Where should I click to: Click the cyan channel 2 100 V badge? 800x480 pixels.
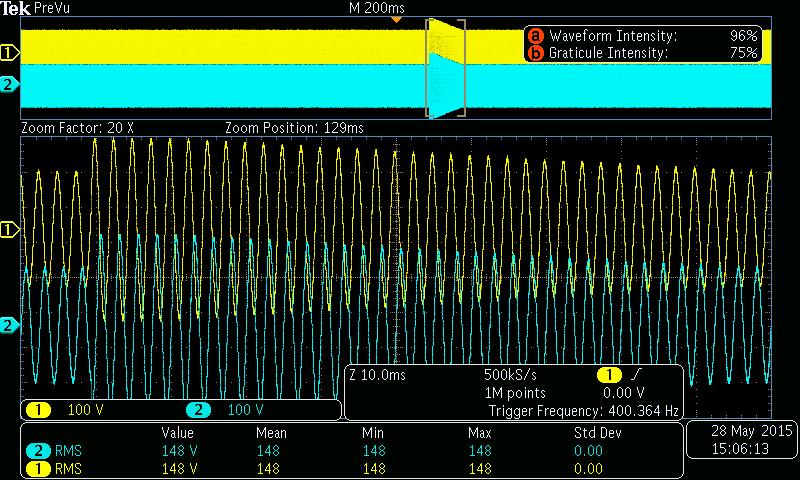[x=198, y=410]
